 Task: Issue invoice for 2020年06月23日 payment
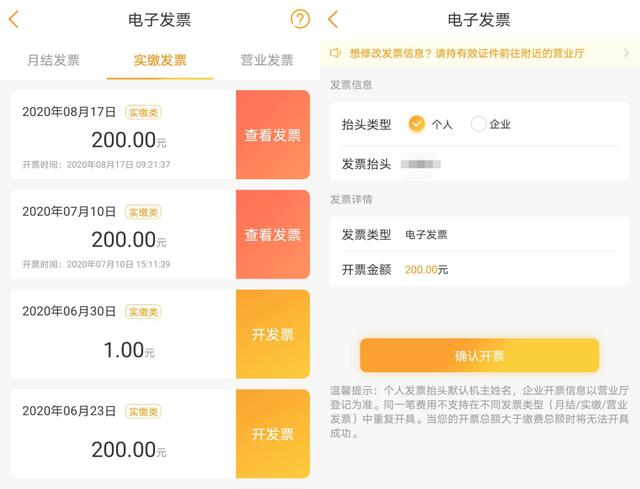coord(273,434)
